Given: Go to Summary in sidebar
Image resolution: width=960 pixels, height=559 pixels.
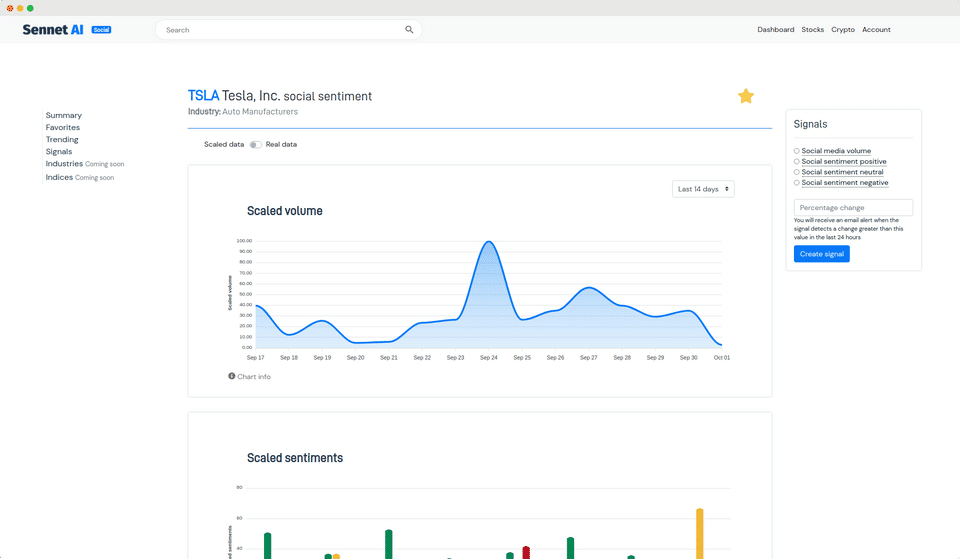Looking at the screenshot, I should (64, 115).
